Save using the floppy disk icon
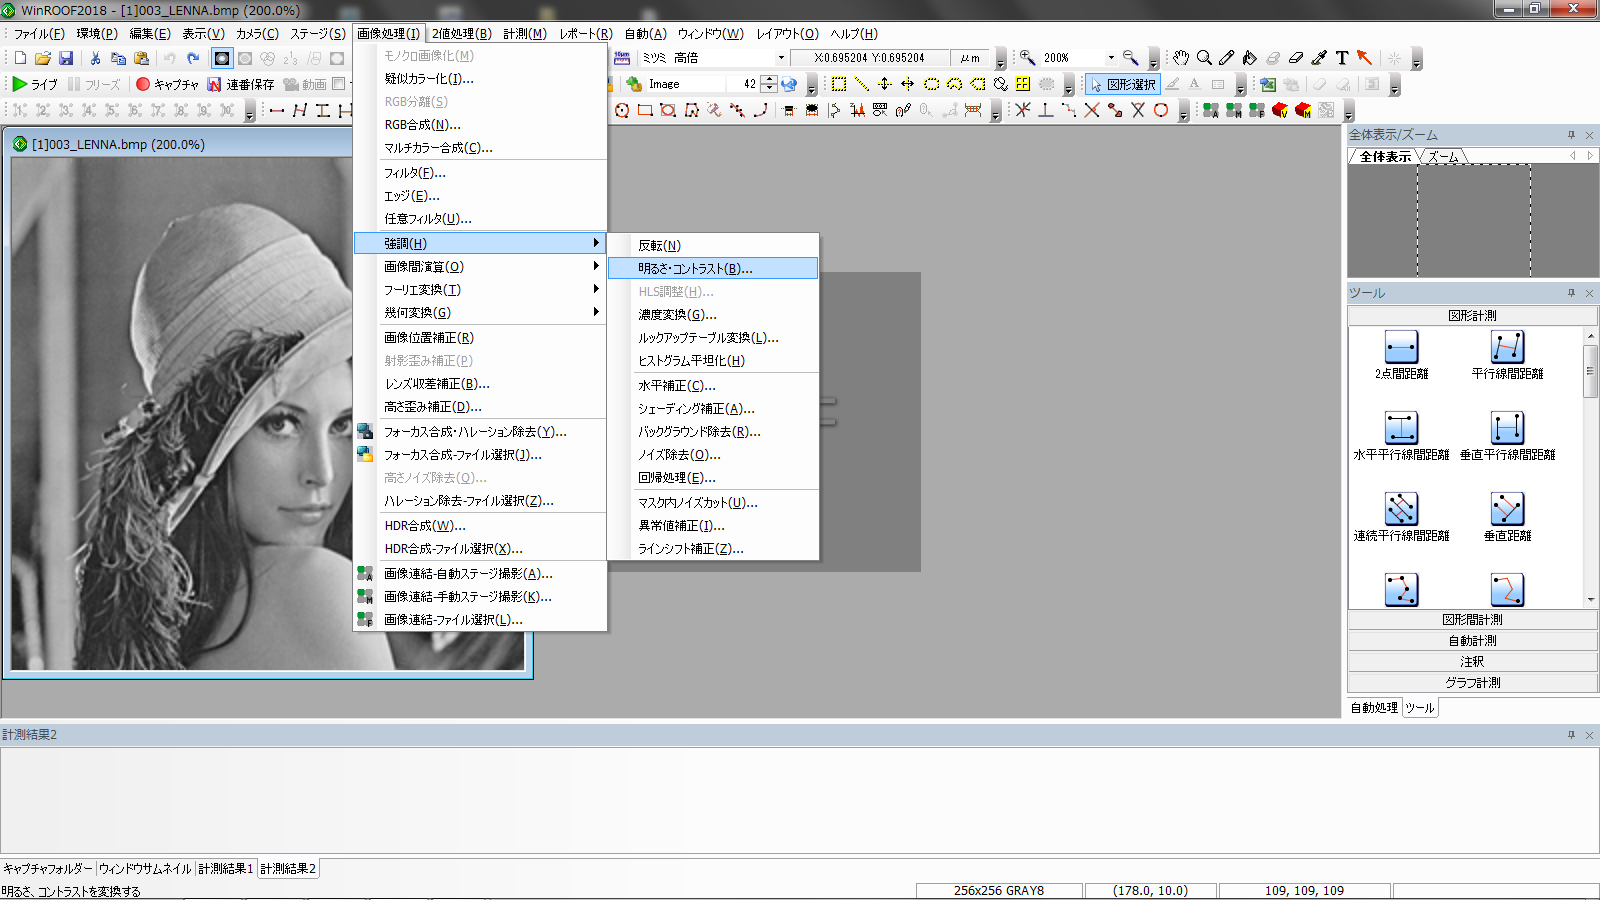Image resolution: width=1600 pixels, height=900 pixels. [66, 58]
